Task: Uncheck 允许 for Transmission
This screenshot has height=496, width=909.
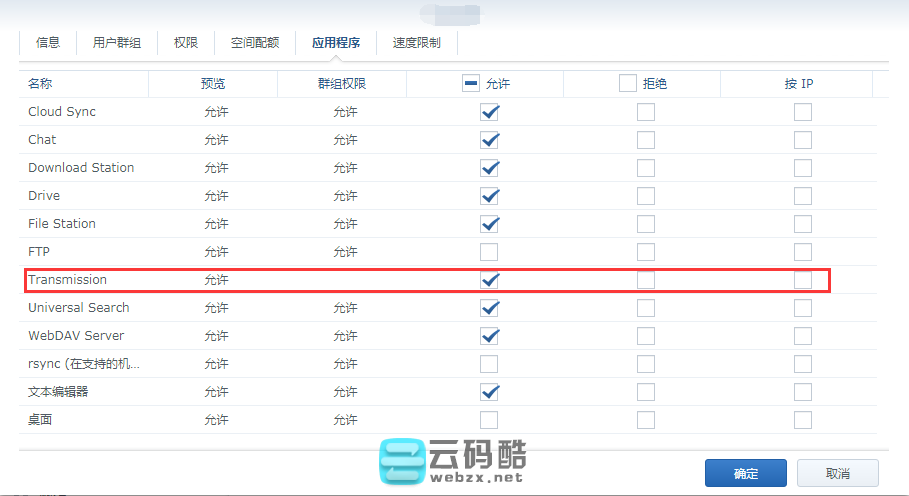Action: (x=489, y=280)
